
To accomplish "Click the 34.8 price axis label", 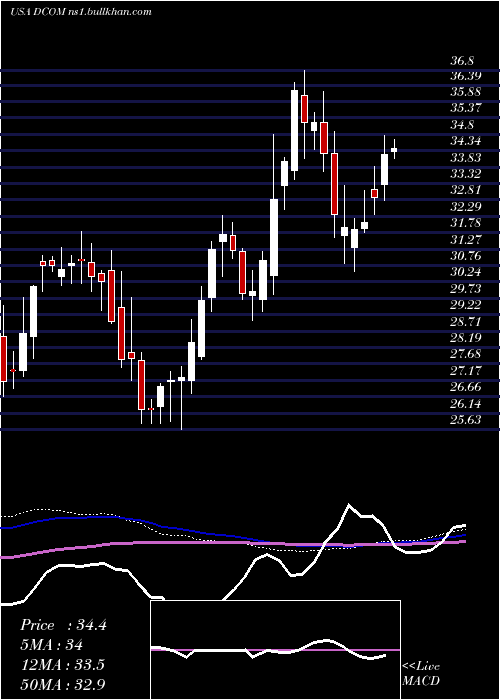I will 462,125.
